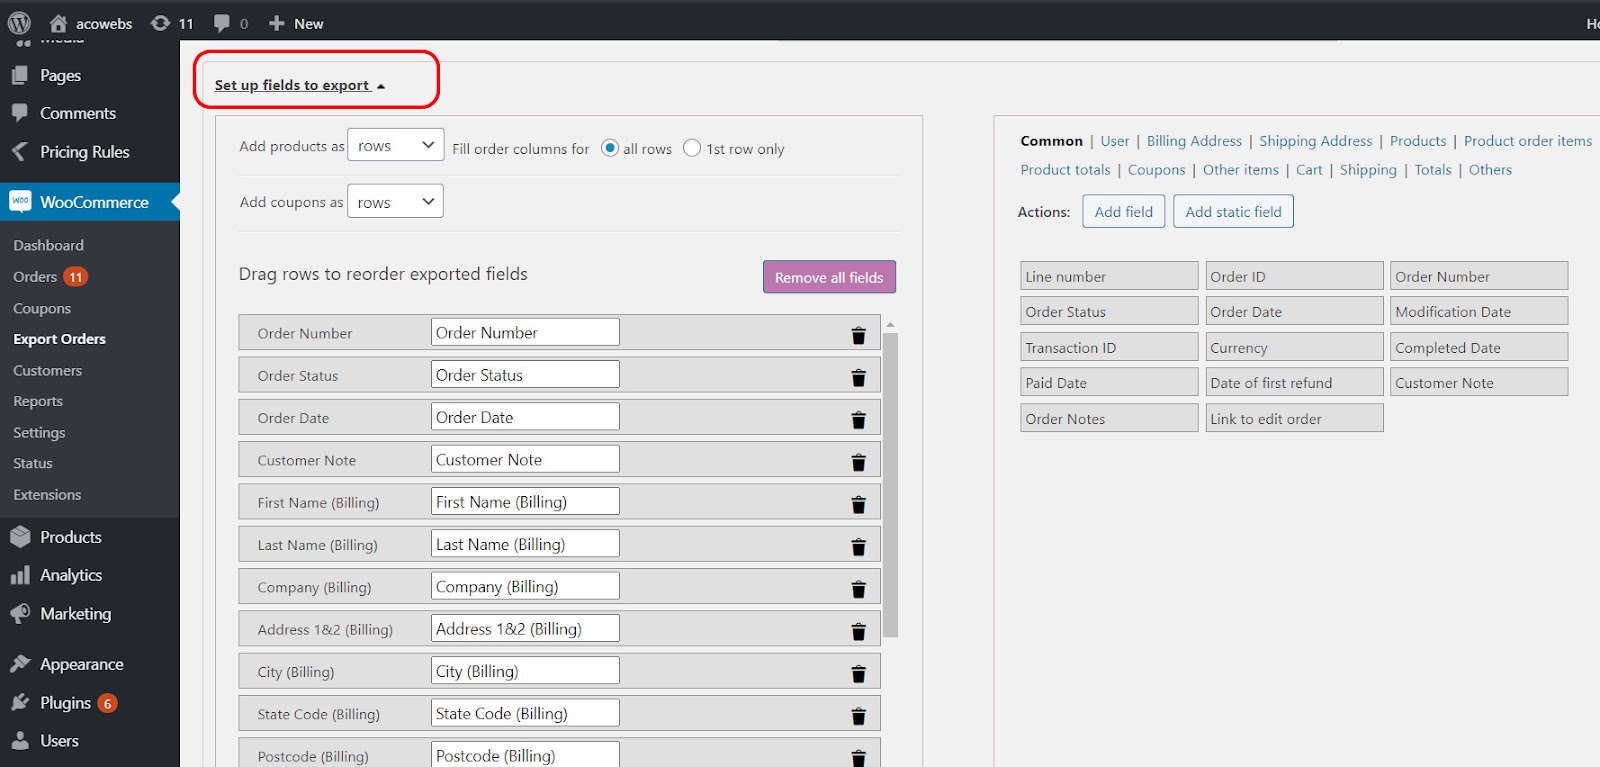Image resolution: width=1600 pixels, height=767 pixels.
Task: Select the '1st row only' radio button
Action: [692, 148]
